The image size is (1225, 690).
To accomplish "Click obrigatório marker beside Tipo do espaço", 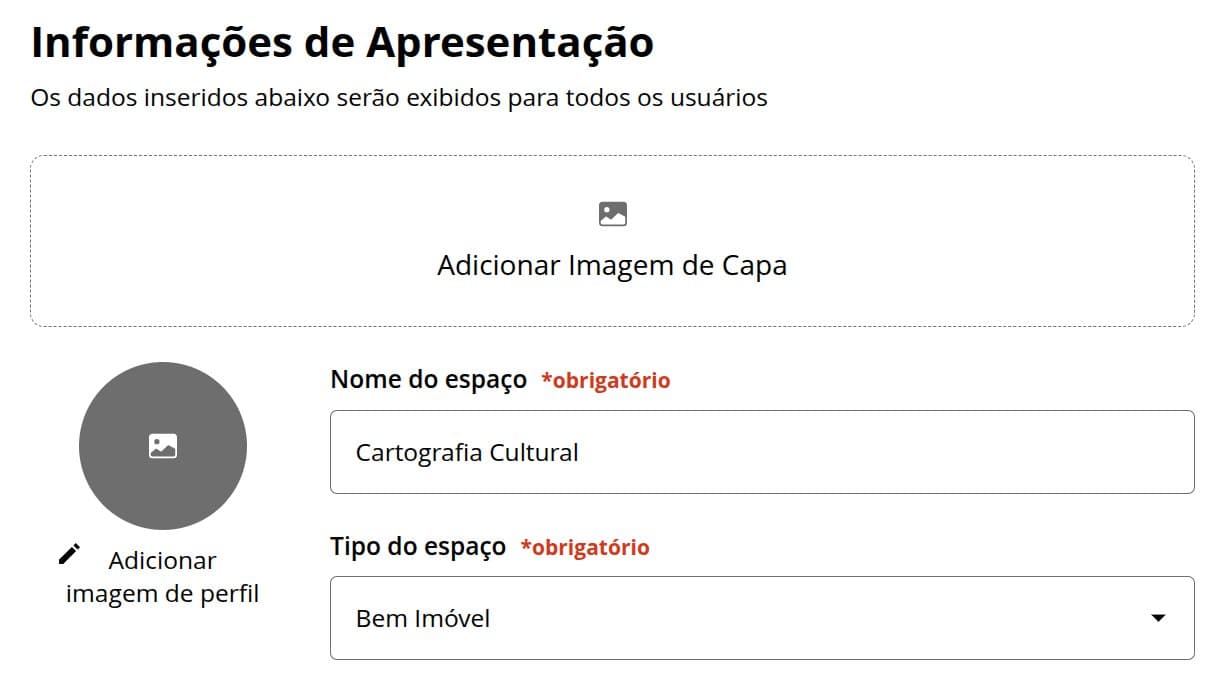I will (x=585, y=548).
